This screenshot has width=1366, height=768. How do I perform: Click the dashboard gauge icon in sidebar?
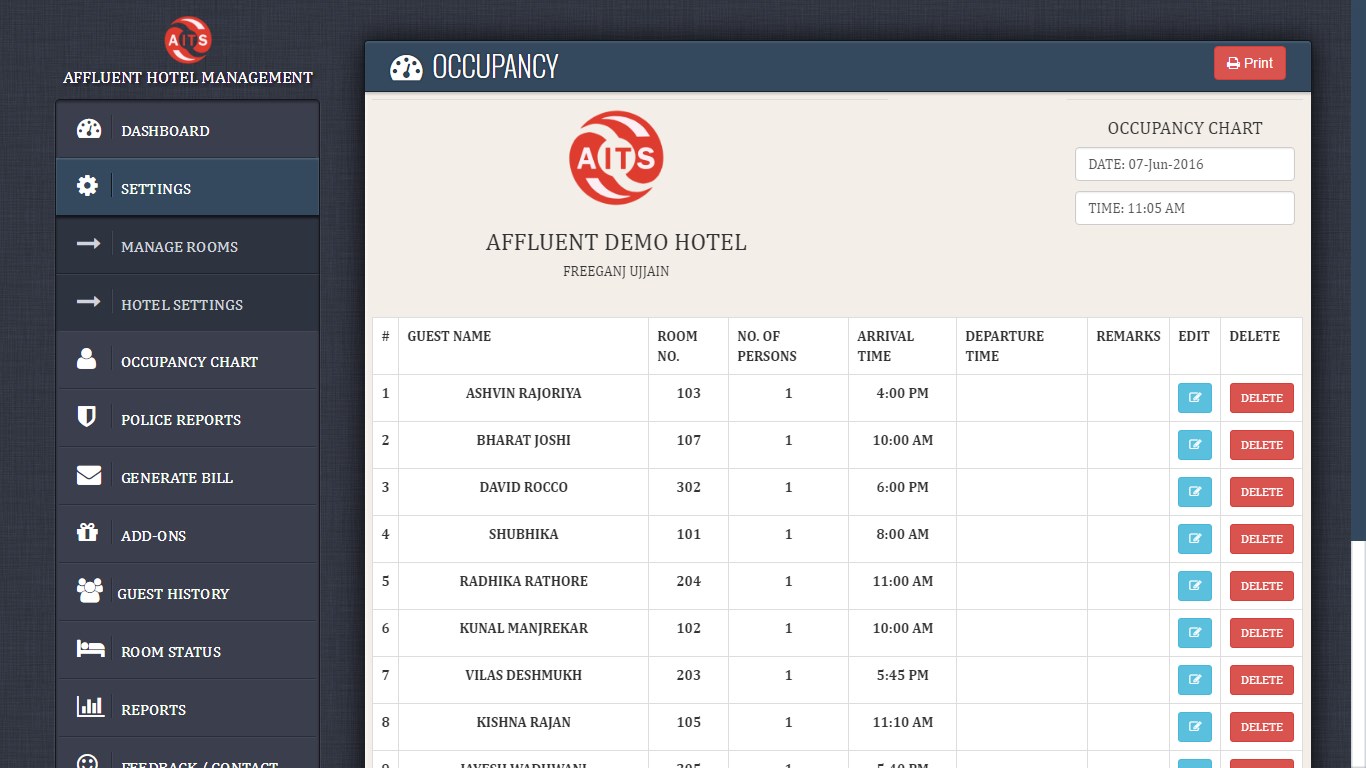tap(89, 129)
